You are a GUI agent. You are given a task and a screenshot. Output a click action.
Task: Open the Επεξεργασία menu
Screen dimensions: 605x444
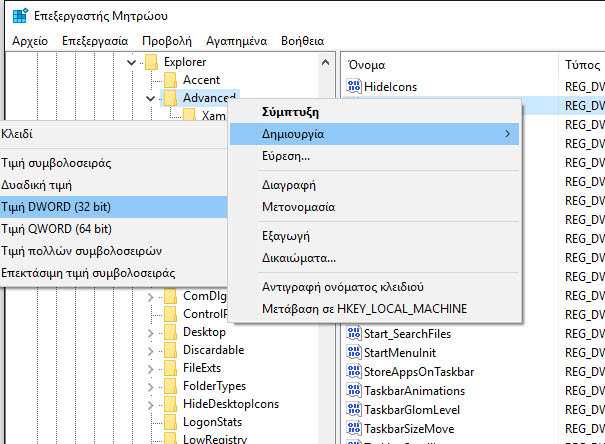[x=95, y=41]
